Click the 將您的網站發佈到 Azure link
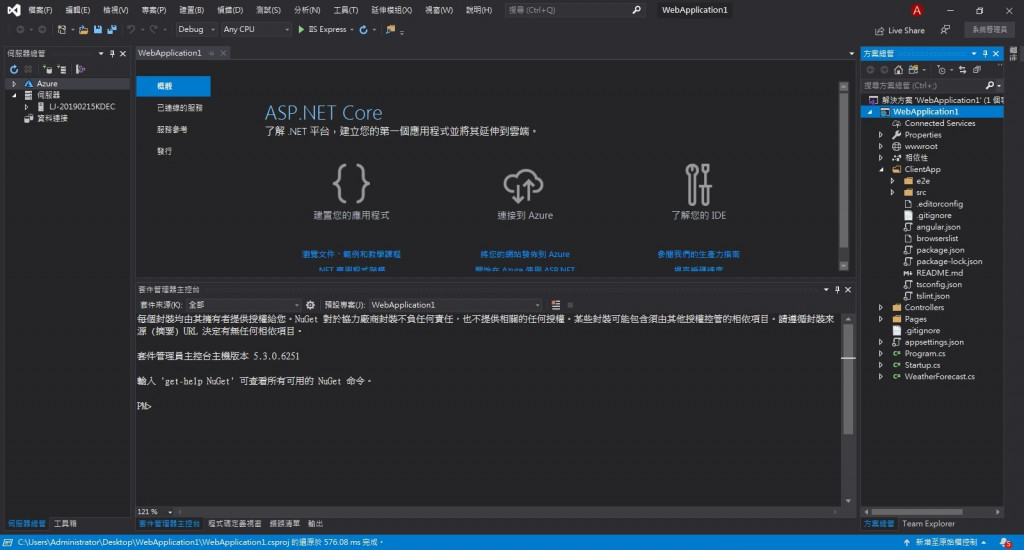This screenshot has height=550, width=1024. click(x=524, y=254)
